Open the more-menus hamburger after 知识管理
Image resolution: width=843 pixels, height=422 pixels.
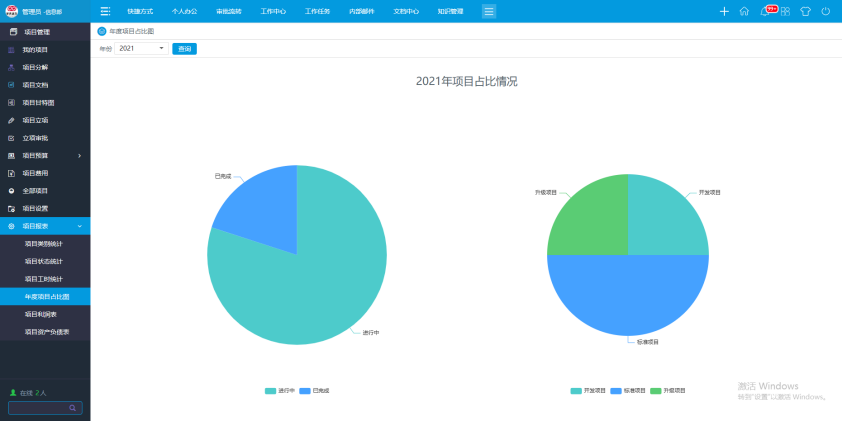click(489, 11)
